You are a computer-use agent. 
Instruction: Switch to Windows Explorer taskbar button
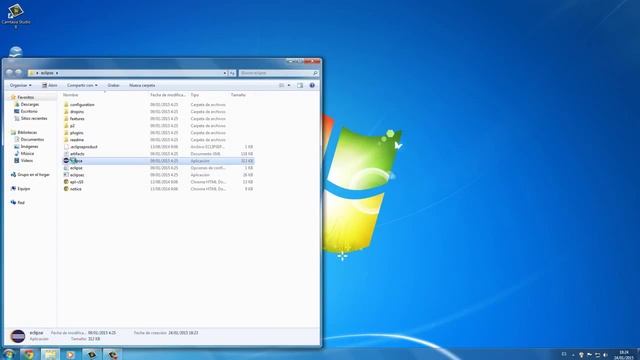(x=50, y=354)
